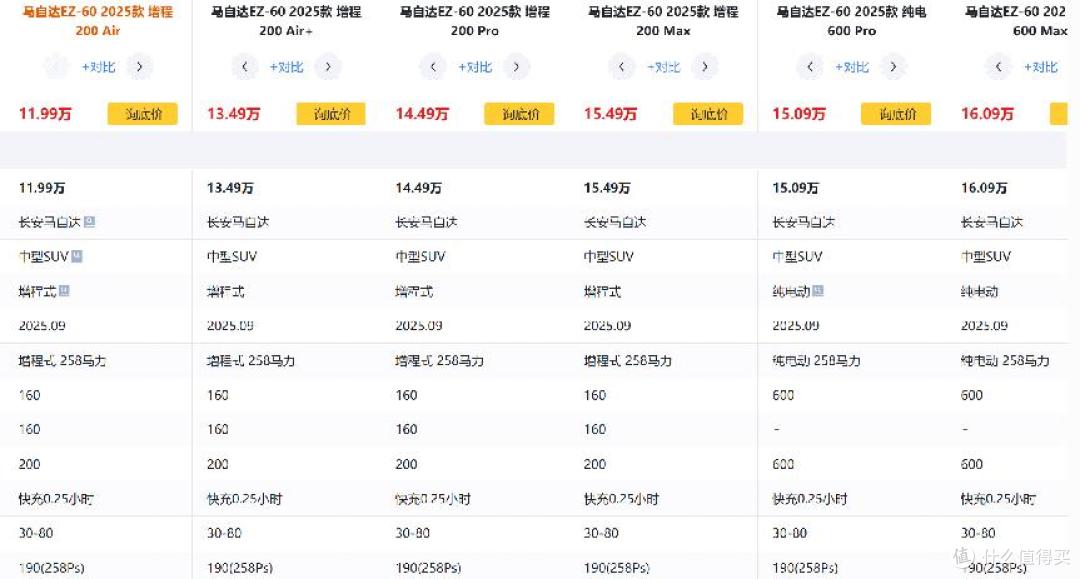Viewport: 1080px width, 579px height.
Task: Click 询底价 button next to 15.09万
Action: coord(896,114)
